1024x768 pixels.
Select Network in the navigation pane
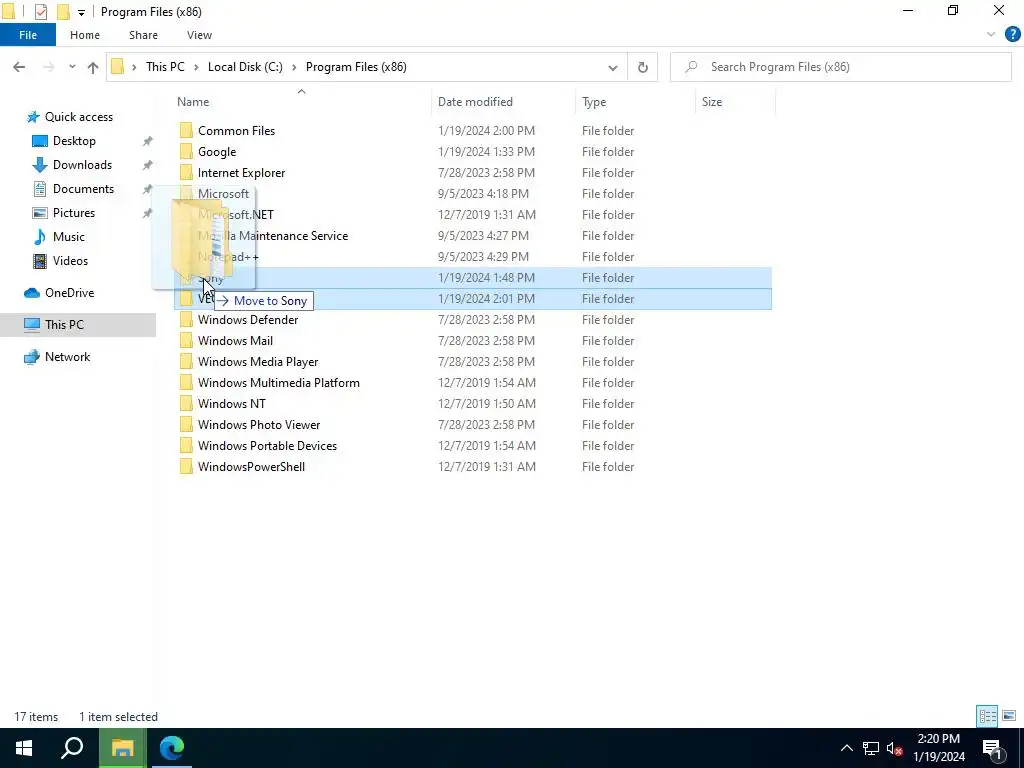tap(67, 357)
